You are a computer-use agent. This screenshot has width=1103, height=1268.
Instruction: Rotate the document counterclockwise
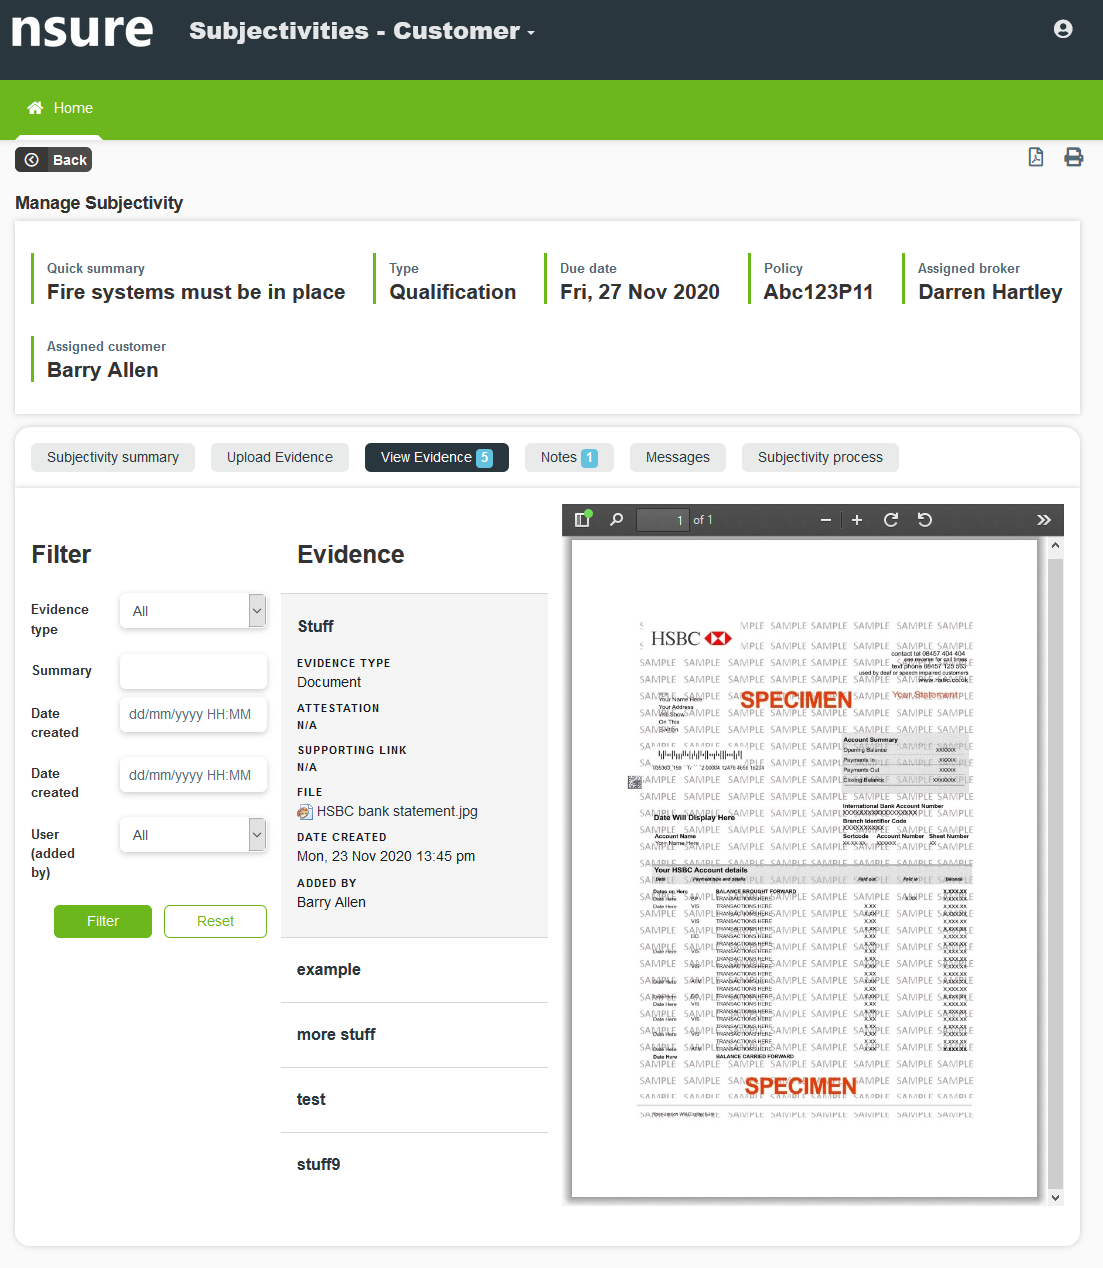coord(925,520)
